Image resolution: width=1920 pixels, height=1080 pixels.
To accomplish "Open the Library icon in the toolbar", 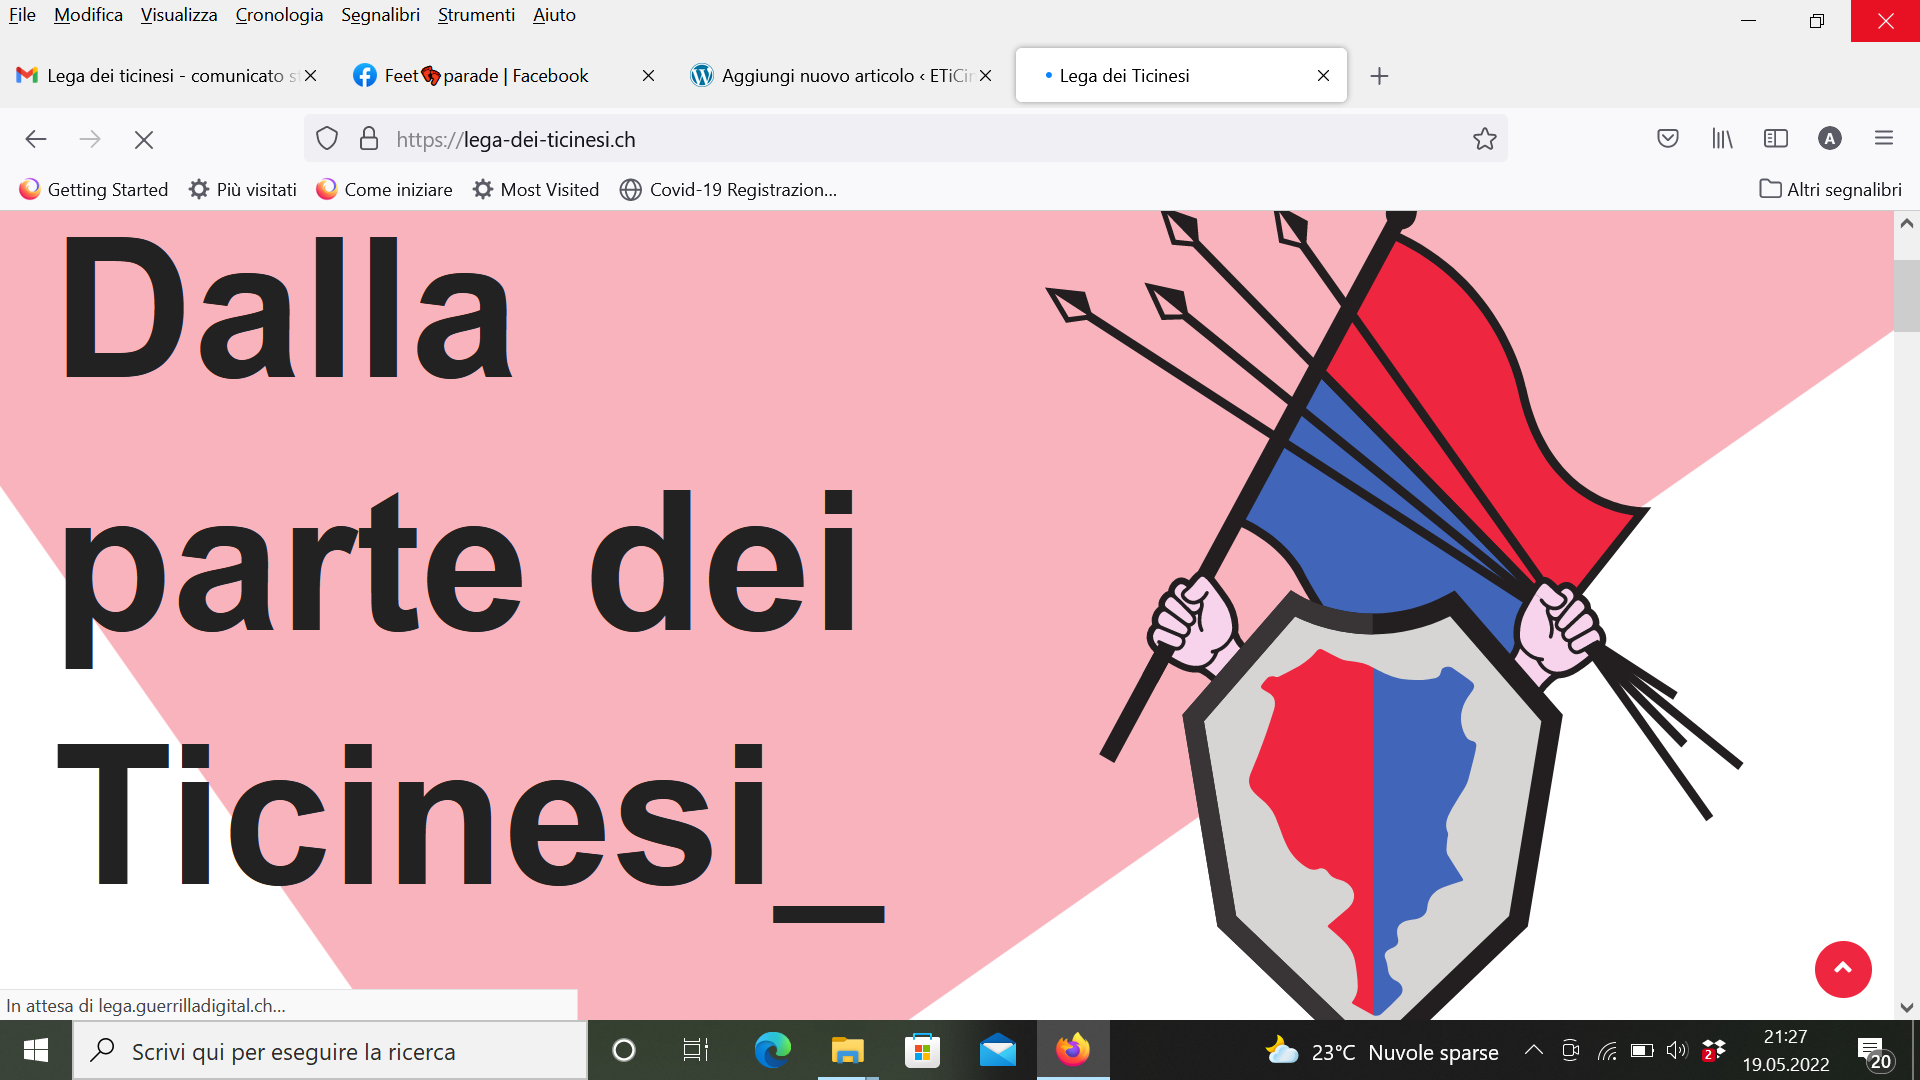I will (1722, 139).
